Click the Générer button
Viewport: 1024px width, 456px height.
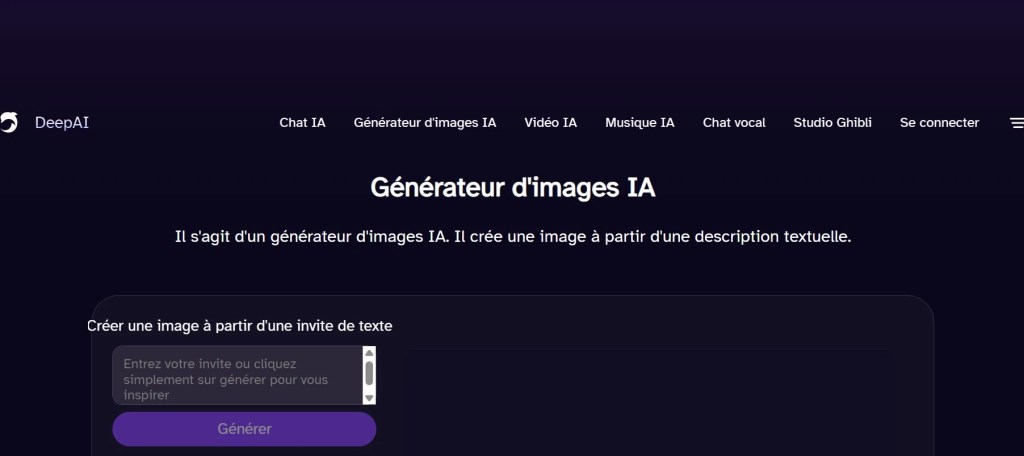[244, 429]
